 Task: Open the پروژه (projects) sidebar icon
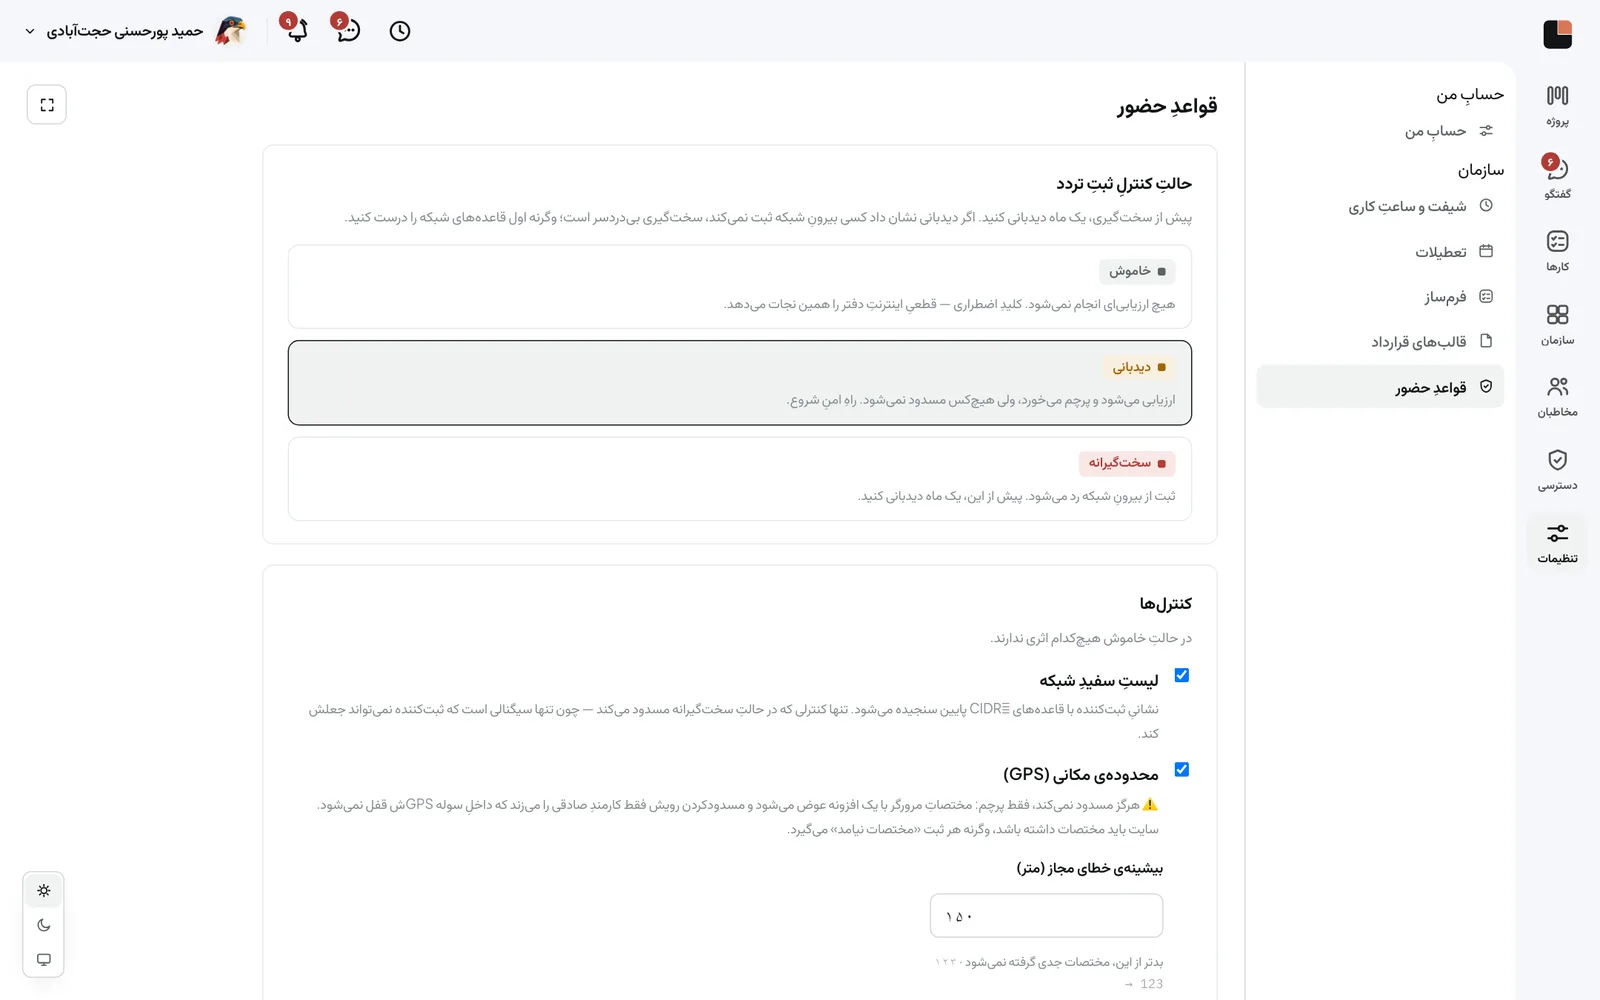pyautogui.click(x=1557, y=106)
